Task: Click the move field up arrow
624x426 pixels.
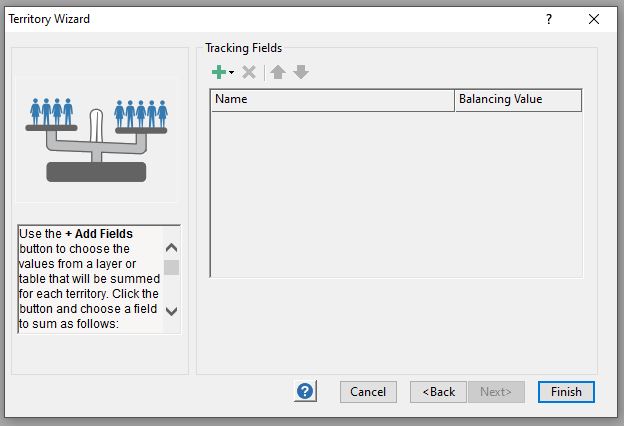Action: pyautogui.click(x=279, y=72)
